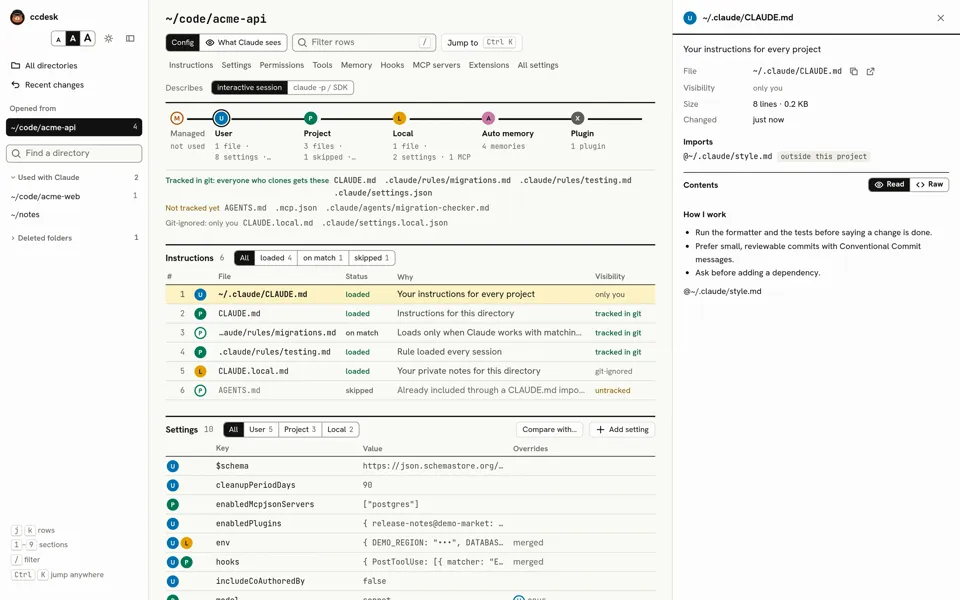Open the migrations.md rule row

[410, 333]
